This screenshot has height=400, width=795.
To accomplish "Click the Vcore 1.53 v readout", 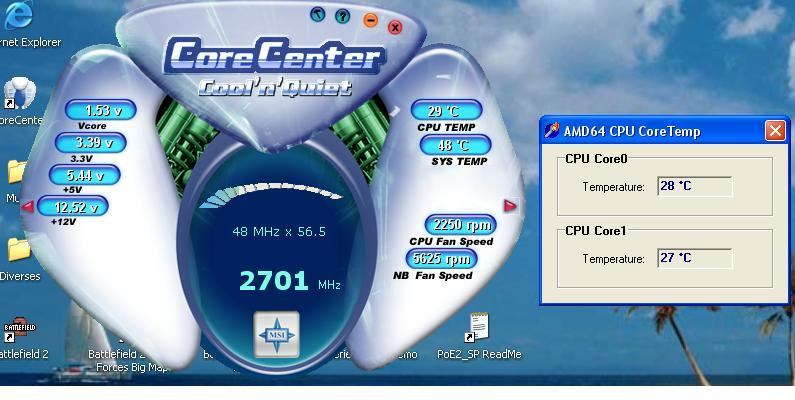I will coord(100,110).
